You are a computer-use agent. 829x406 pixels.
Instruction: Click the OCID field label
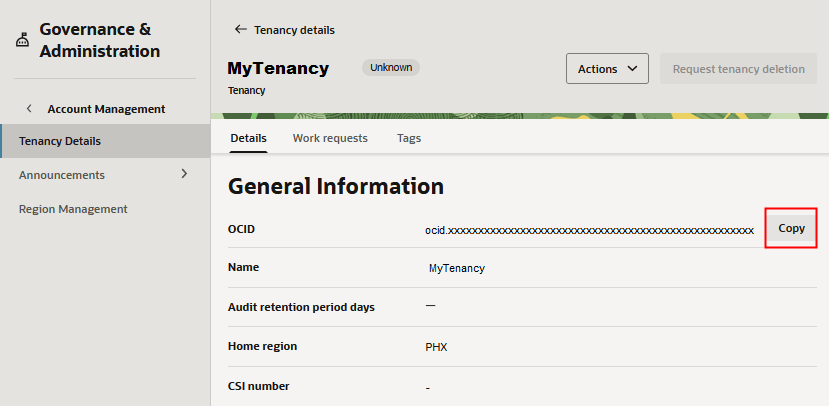pyautogui.click(x=241, y=229)
